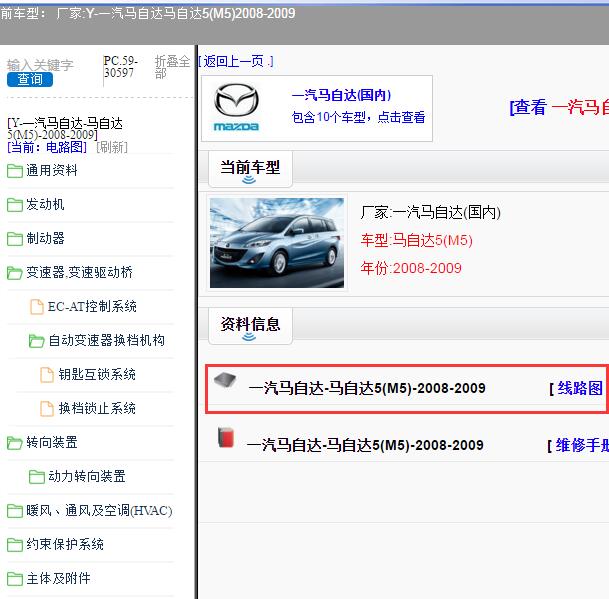Collapse the 转向装置 folder icon

click(x=15, y=442)
